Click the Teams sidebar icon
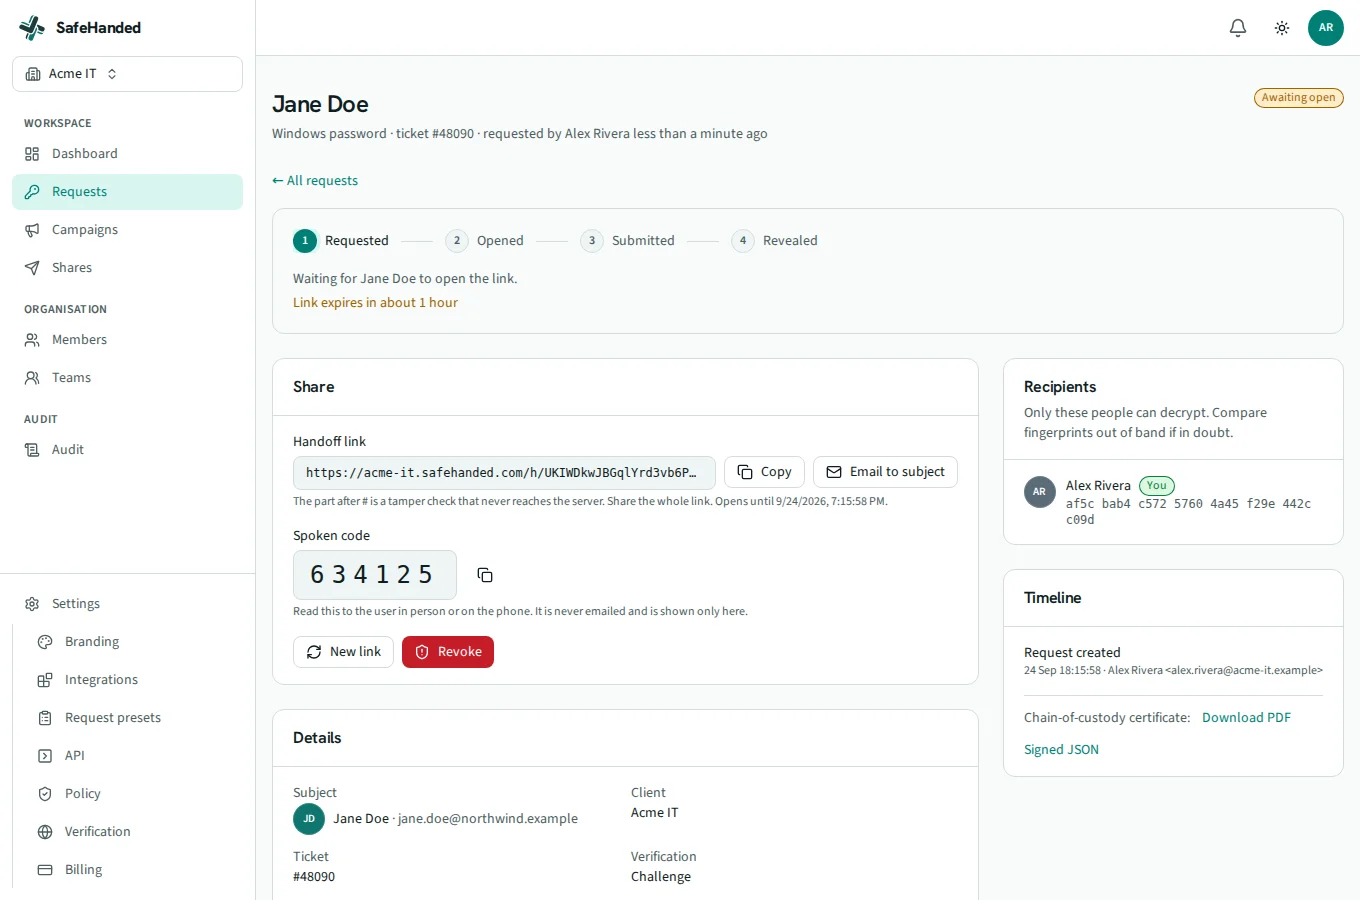Viewport: 1360px width, 900px height. tap(32, 378)
